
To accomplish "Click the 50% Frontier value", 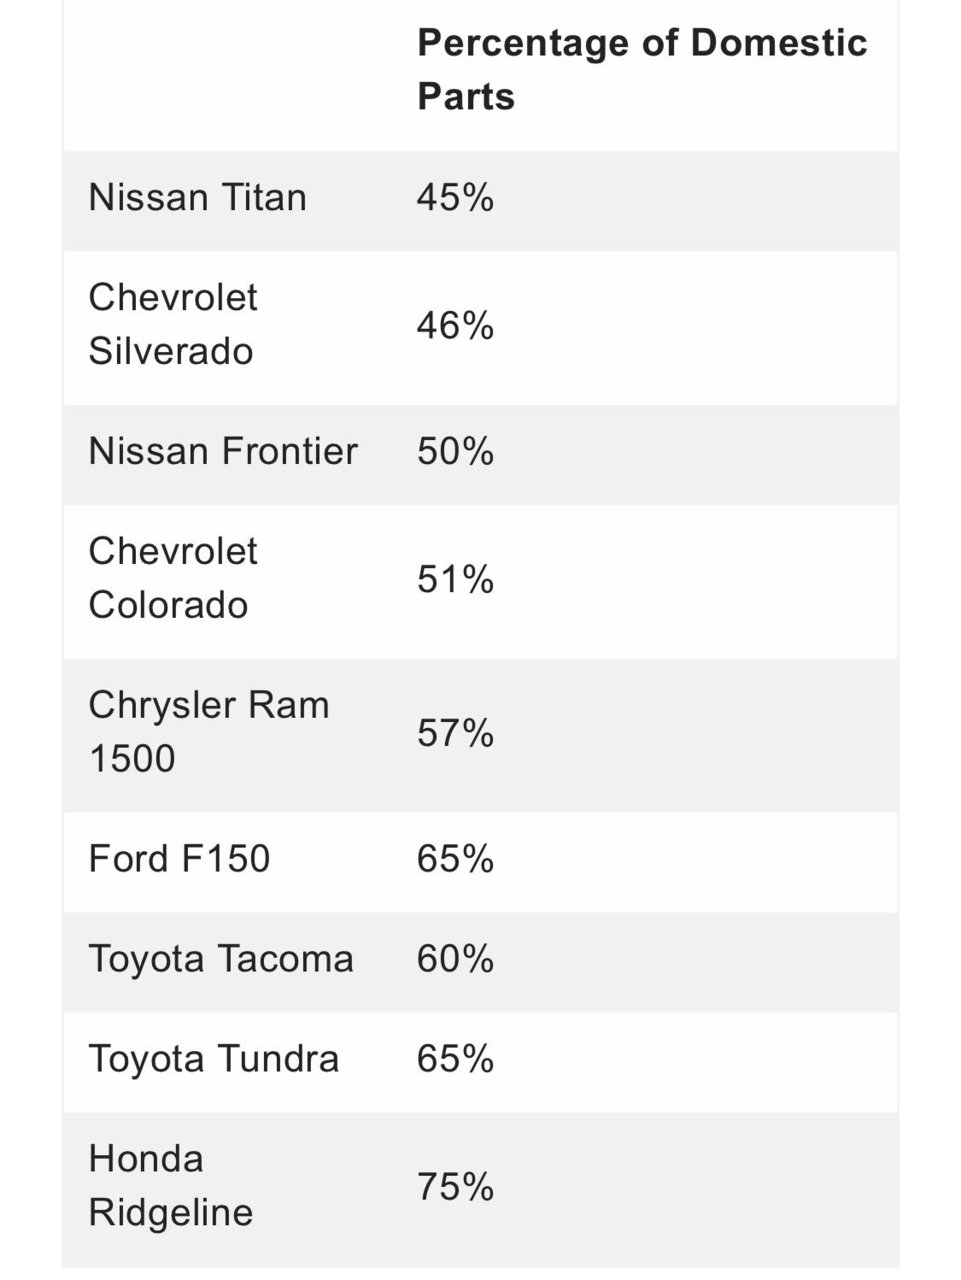I will coord(455,451).
